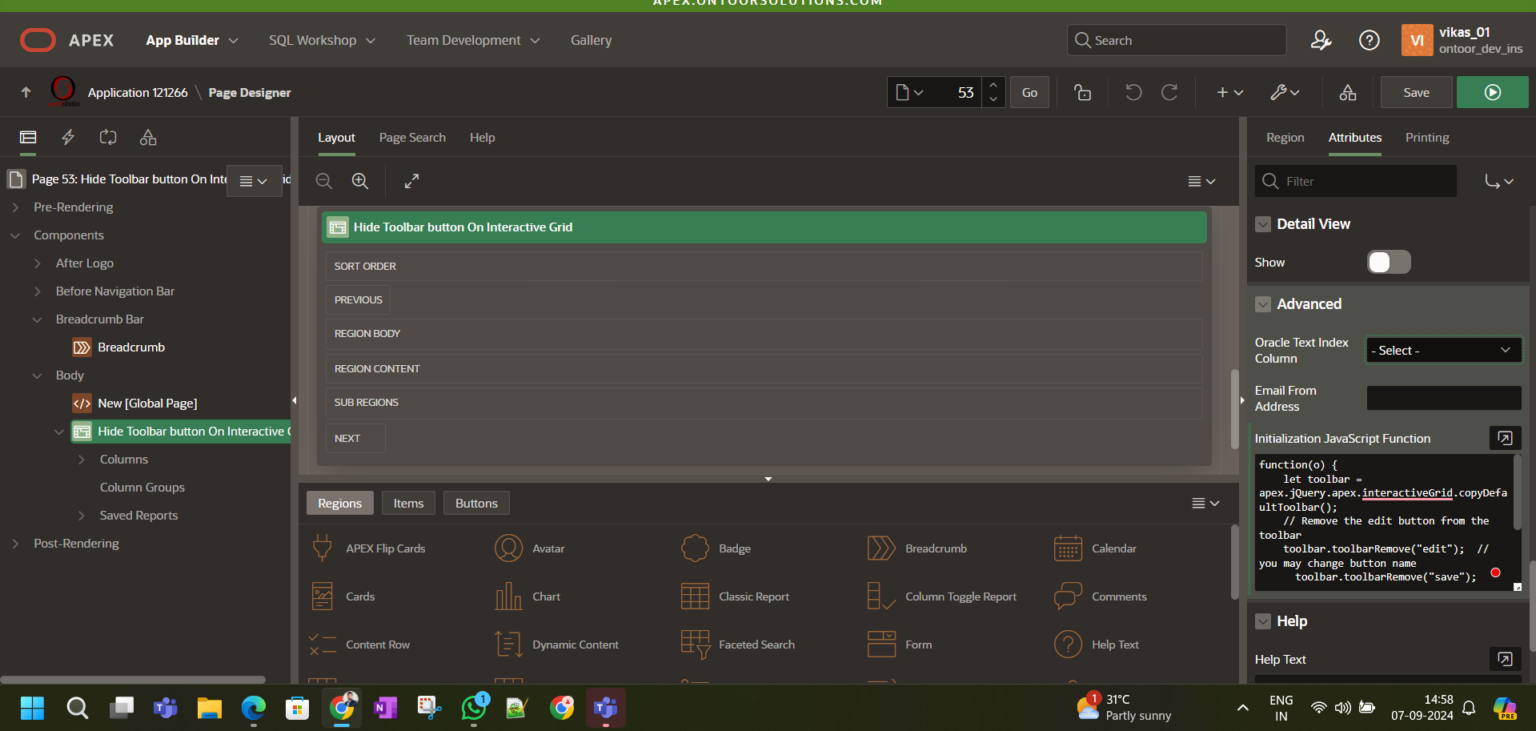
Task: Click the Email From Address field
Action: tap(1443, 398)
